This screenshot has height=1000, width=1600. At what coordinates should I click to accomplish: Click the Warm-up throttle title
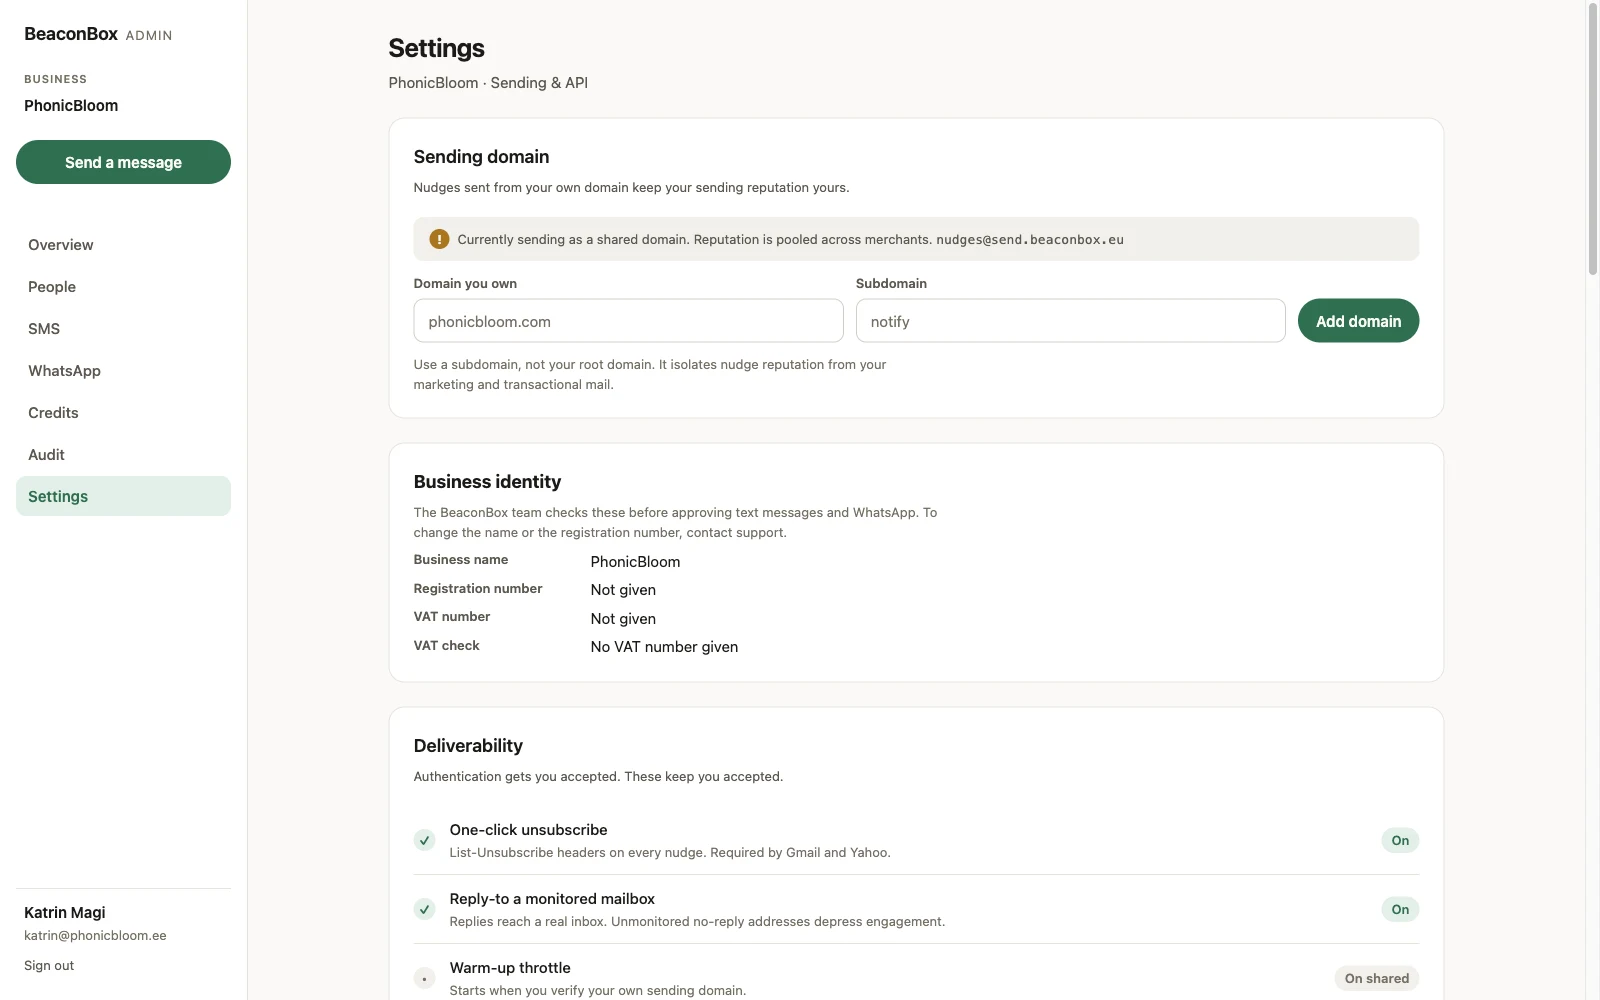510,968
